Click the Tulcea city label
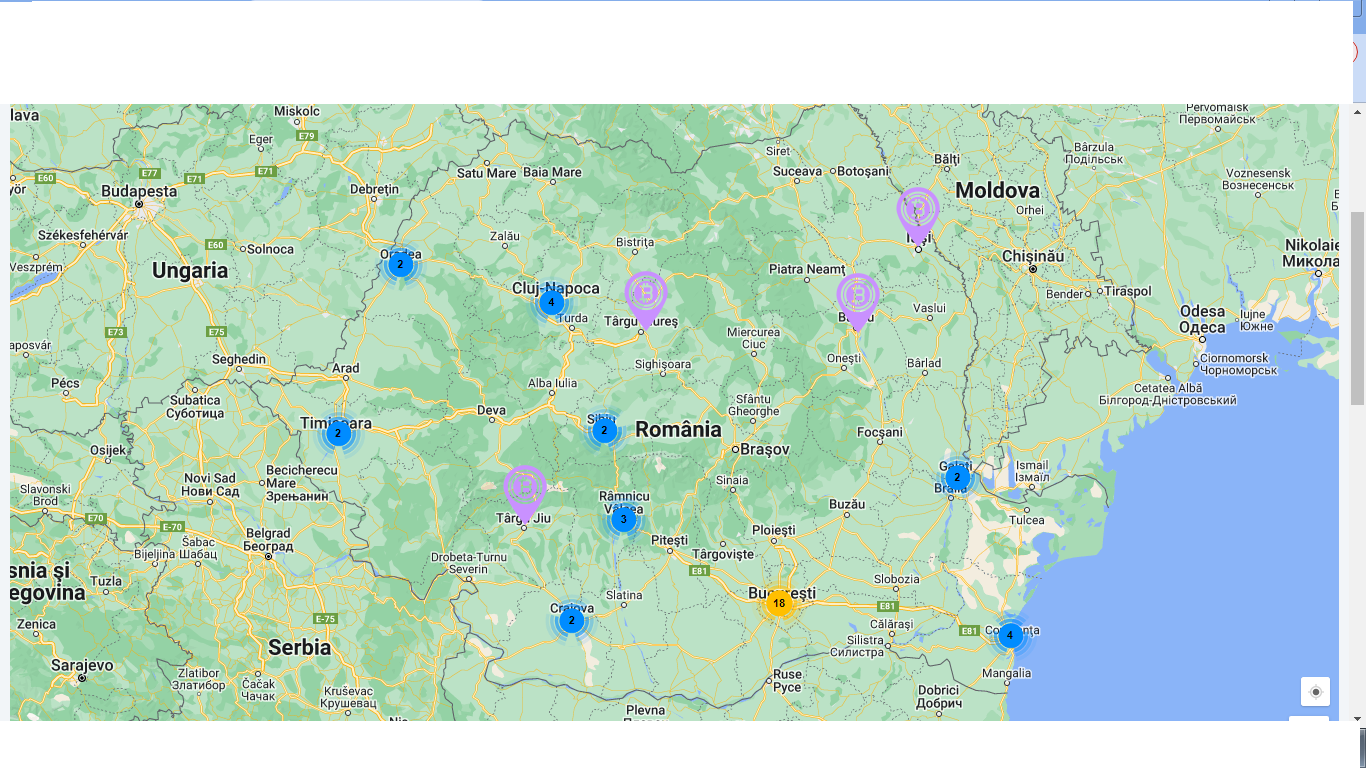Image resolution: width=1366 pixels, height=768 pixels. pos(1027,519)
